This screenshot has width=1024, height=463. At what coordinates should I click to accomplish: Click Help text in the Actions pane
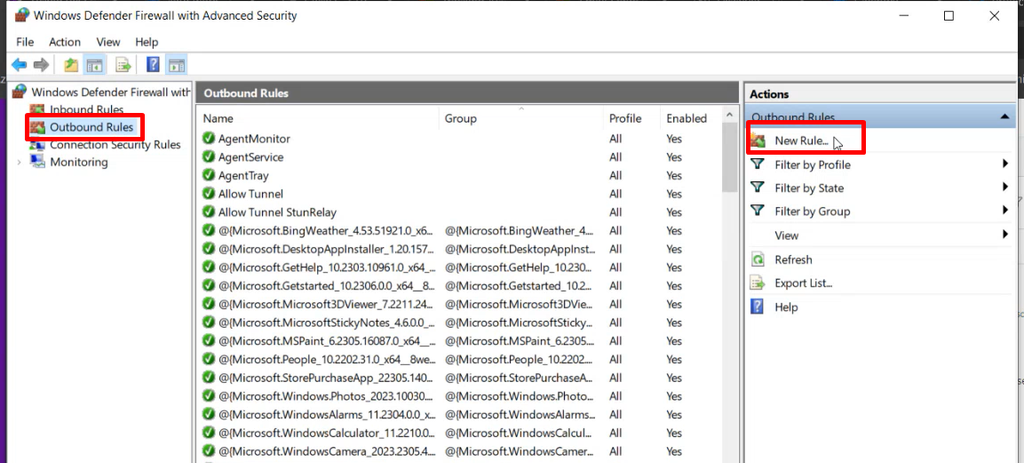[x=786, y=307]
